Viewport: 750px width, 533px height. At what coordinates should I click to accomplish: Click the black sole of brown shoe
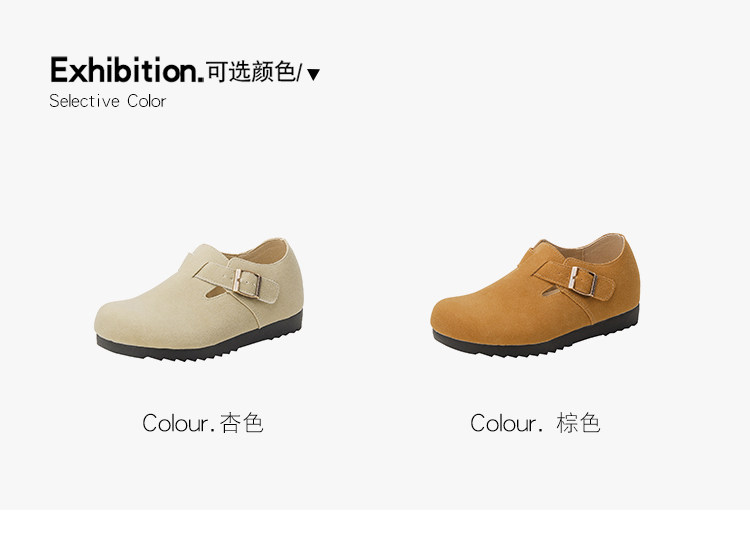tap(537, 340)
